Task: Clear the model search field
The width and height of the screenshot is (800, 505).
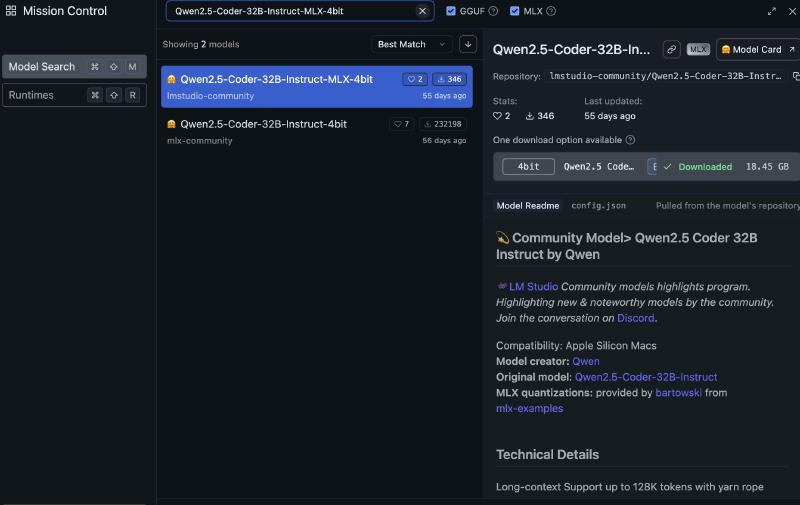Action: (422, 11)
